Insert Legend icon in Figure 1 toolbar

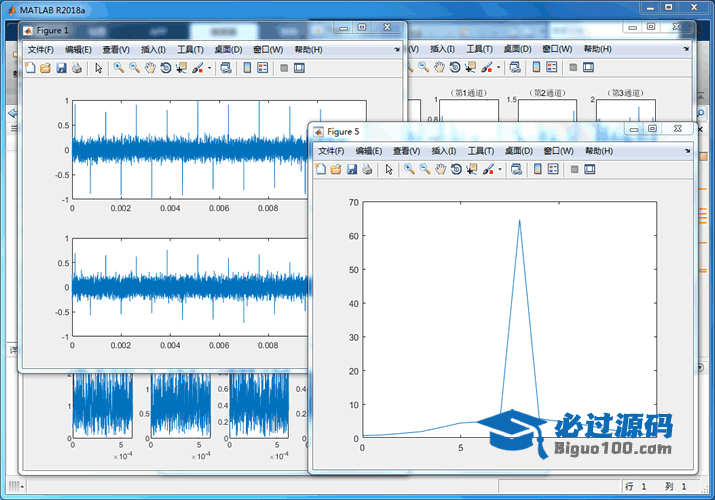263,68
